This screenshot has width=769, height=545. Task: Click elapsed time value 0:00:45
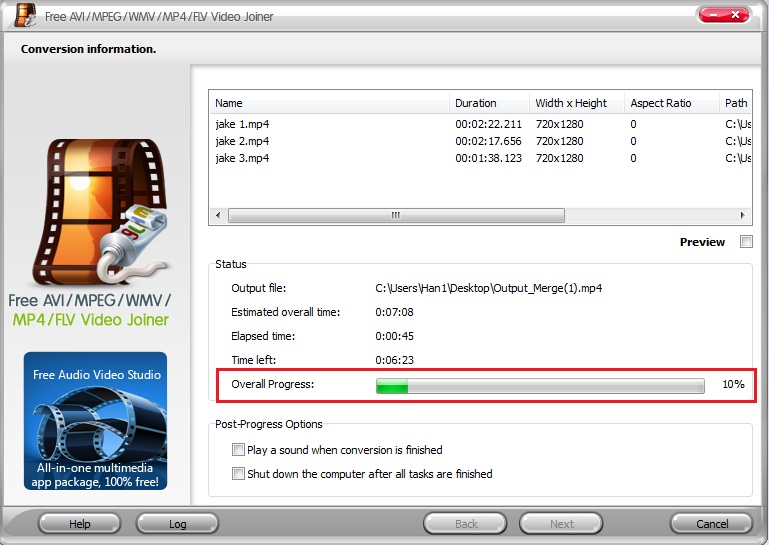(394, 336)
